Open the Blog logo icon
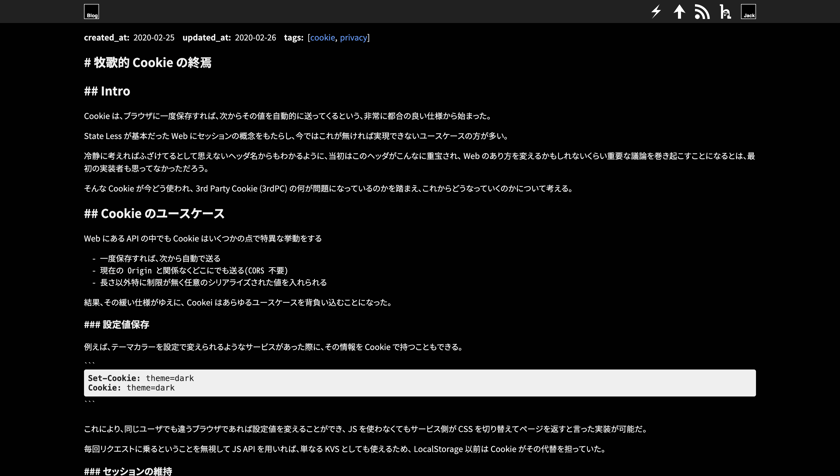This screenshot has width=840, height=476. coord(92,12)
